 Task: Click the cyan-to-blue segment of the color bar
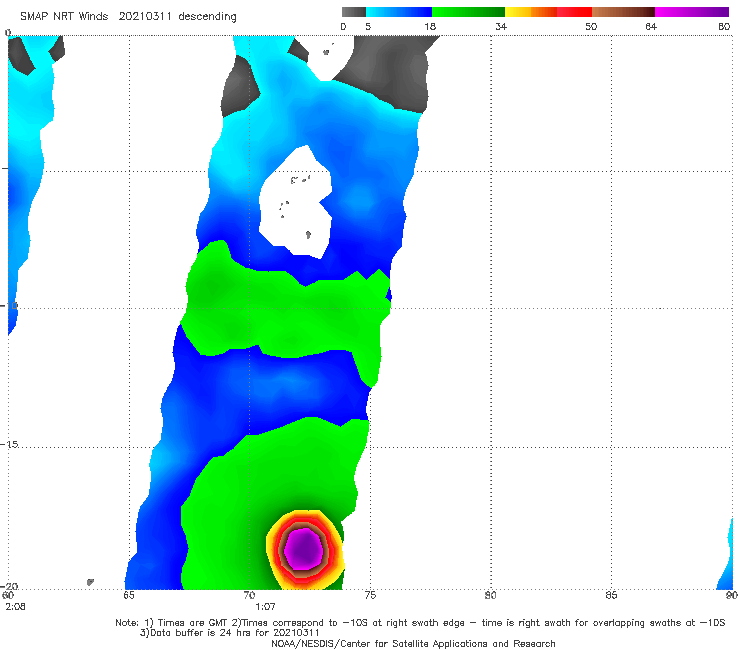(399, 12)
